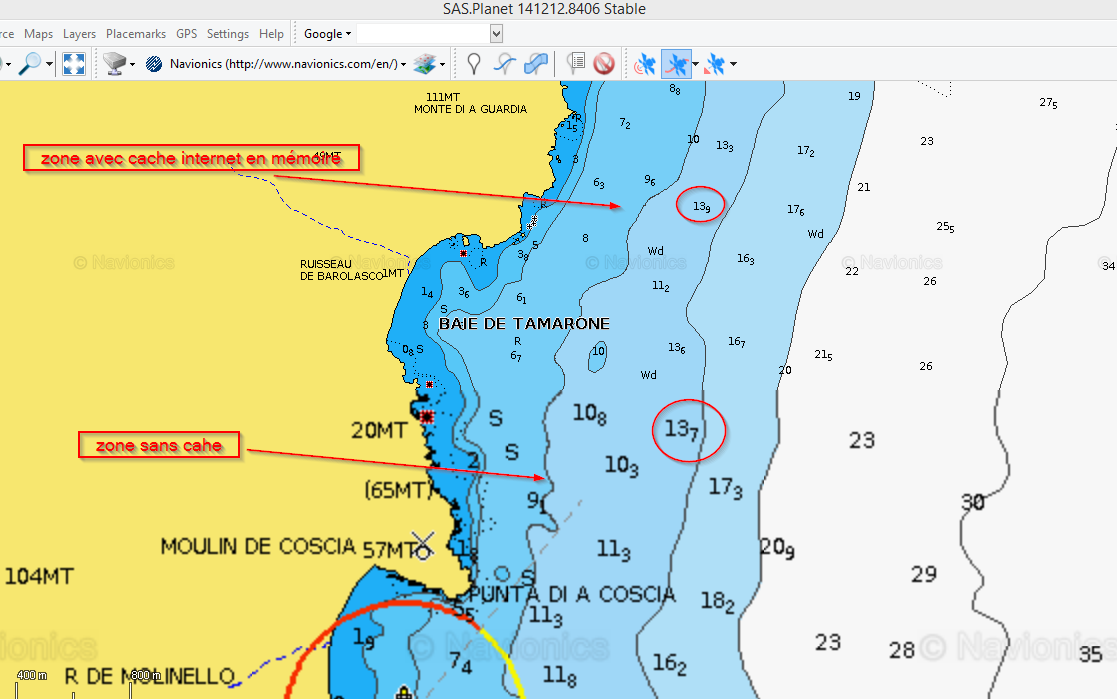Click the "400 m" scale bar label
This screenshot has height=699, width=1117.
[31, 675]
